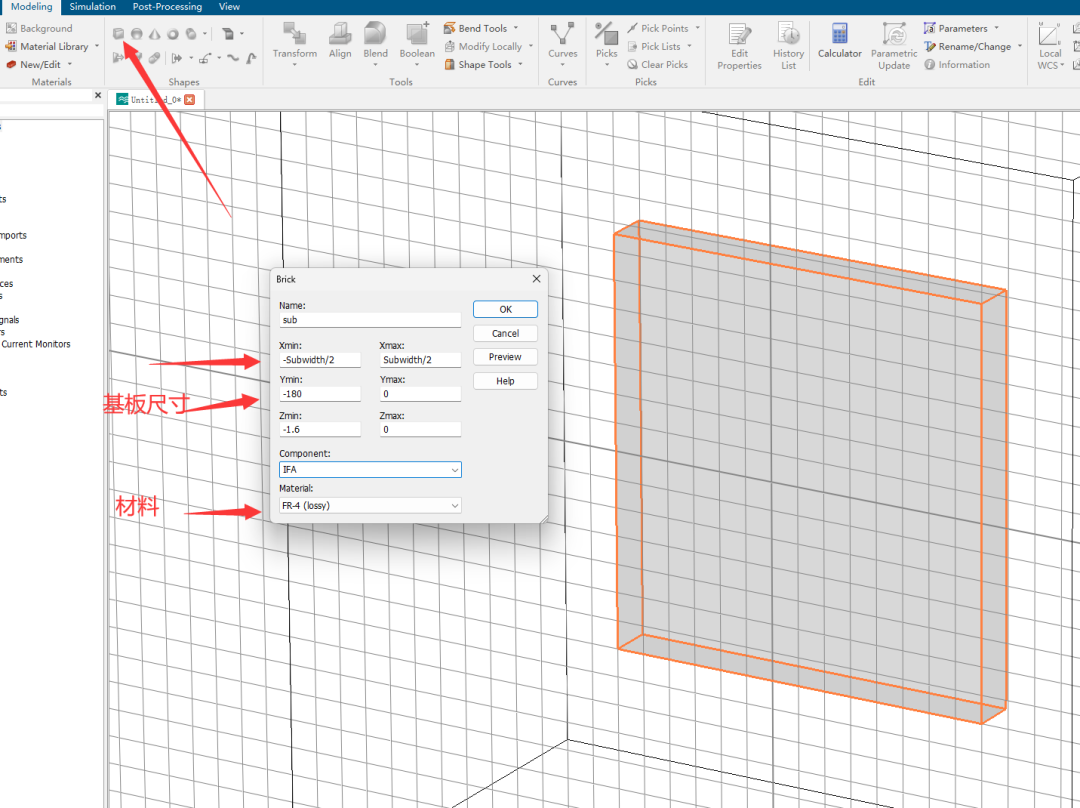Expand the New/Edit material menu

(x=70, y=64)
